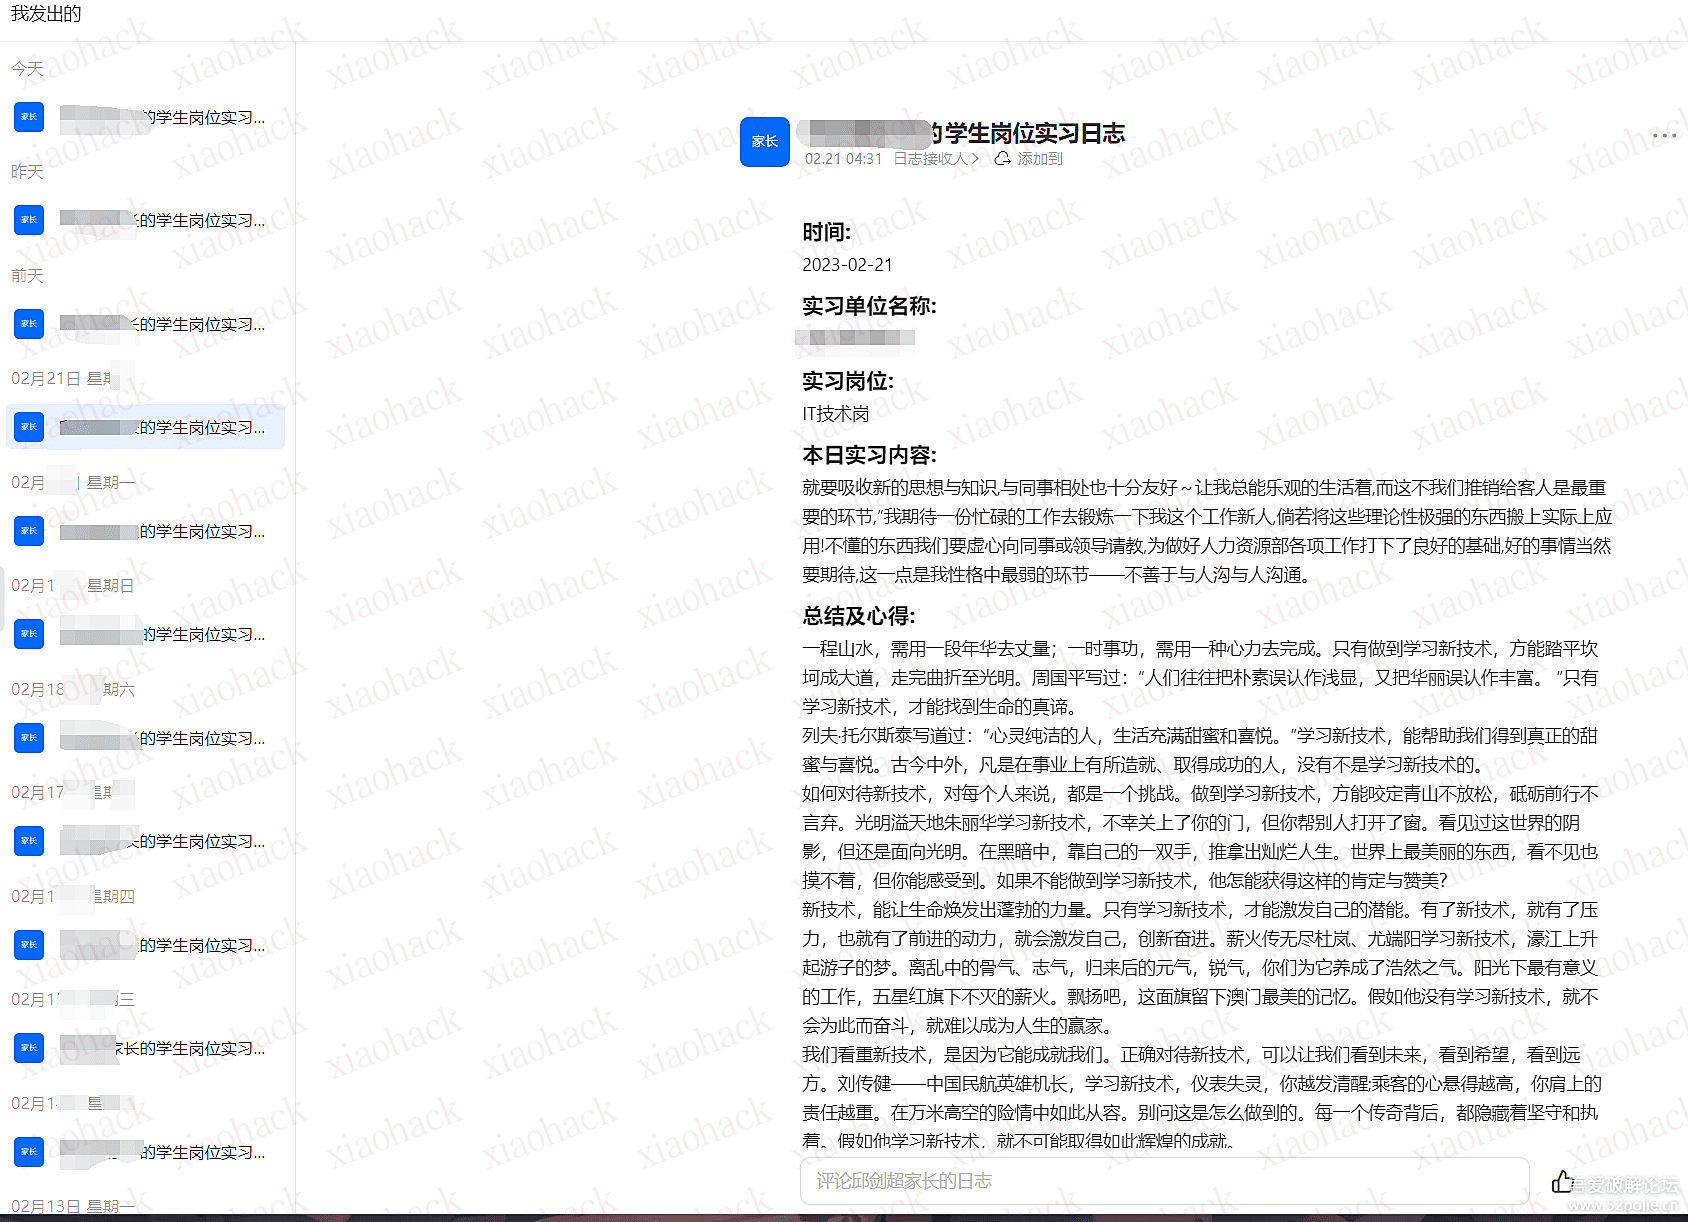The image size is (1688, 1222).
Task: Switch to the 我发出的 tab
Action: coord(46,14)
